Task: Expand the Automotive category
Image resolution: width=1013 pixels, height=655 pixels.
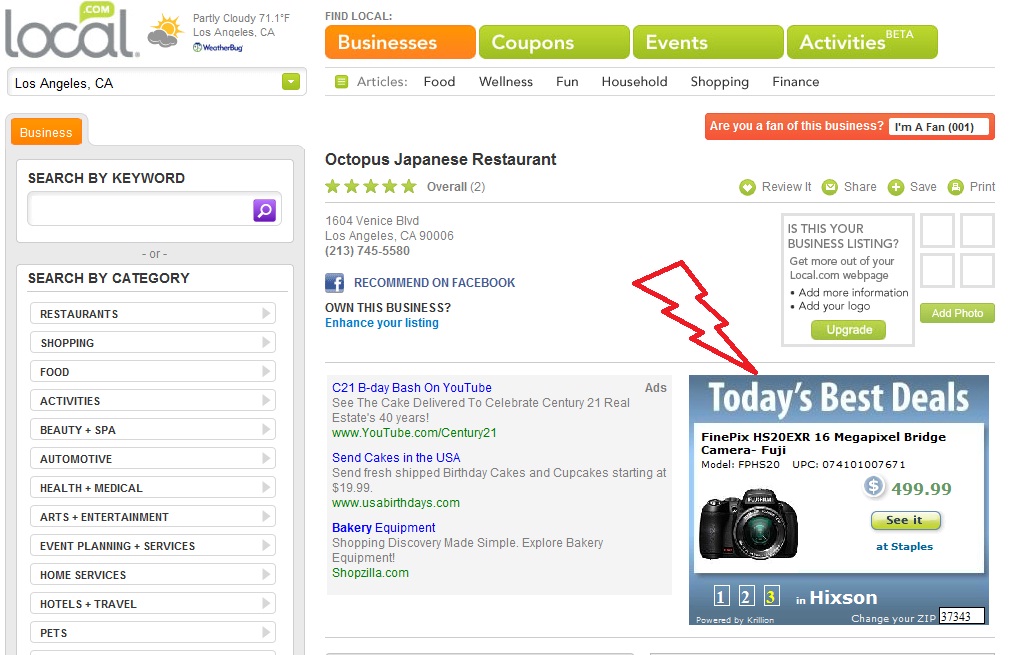Action: 152,459
